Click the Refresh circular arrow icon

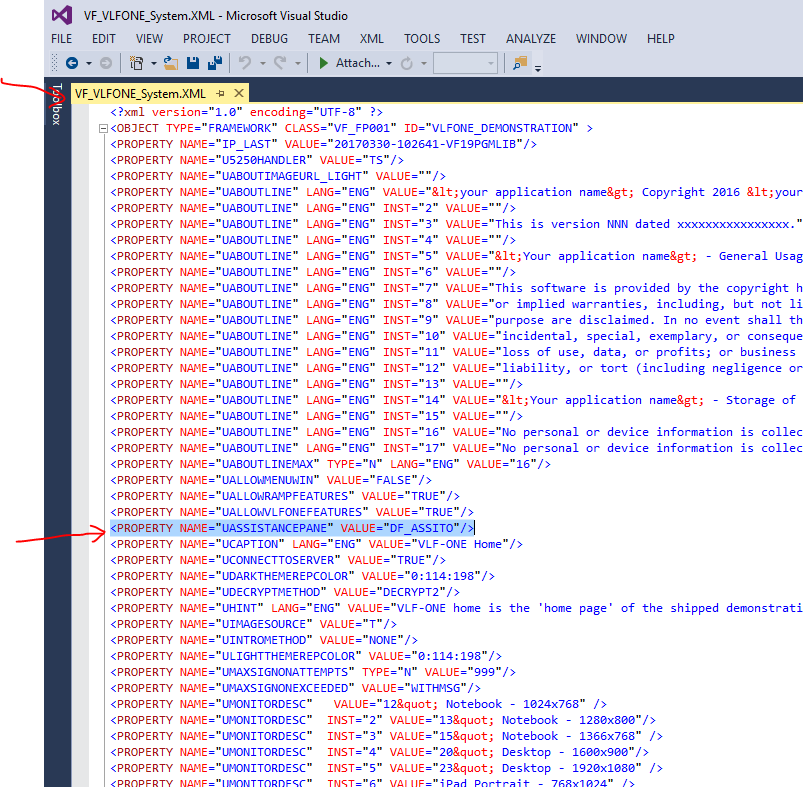[407, 63]
